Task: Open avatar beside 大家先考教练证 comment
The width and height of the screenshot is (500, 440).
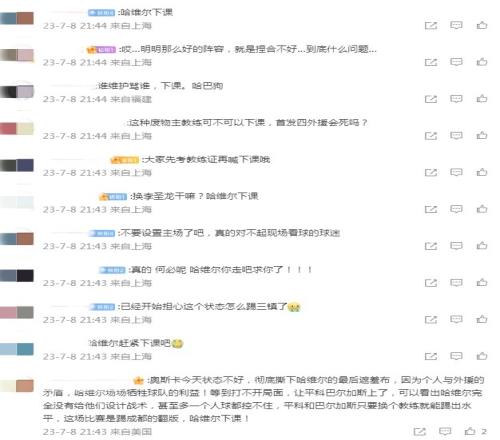Action: [17, 165]
